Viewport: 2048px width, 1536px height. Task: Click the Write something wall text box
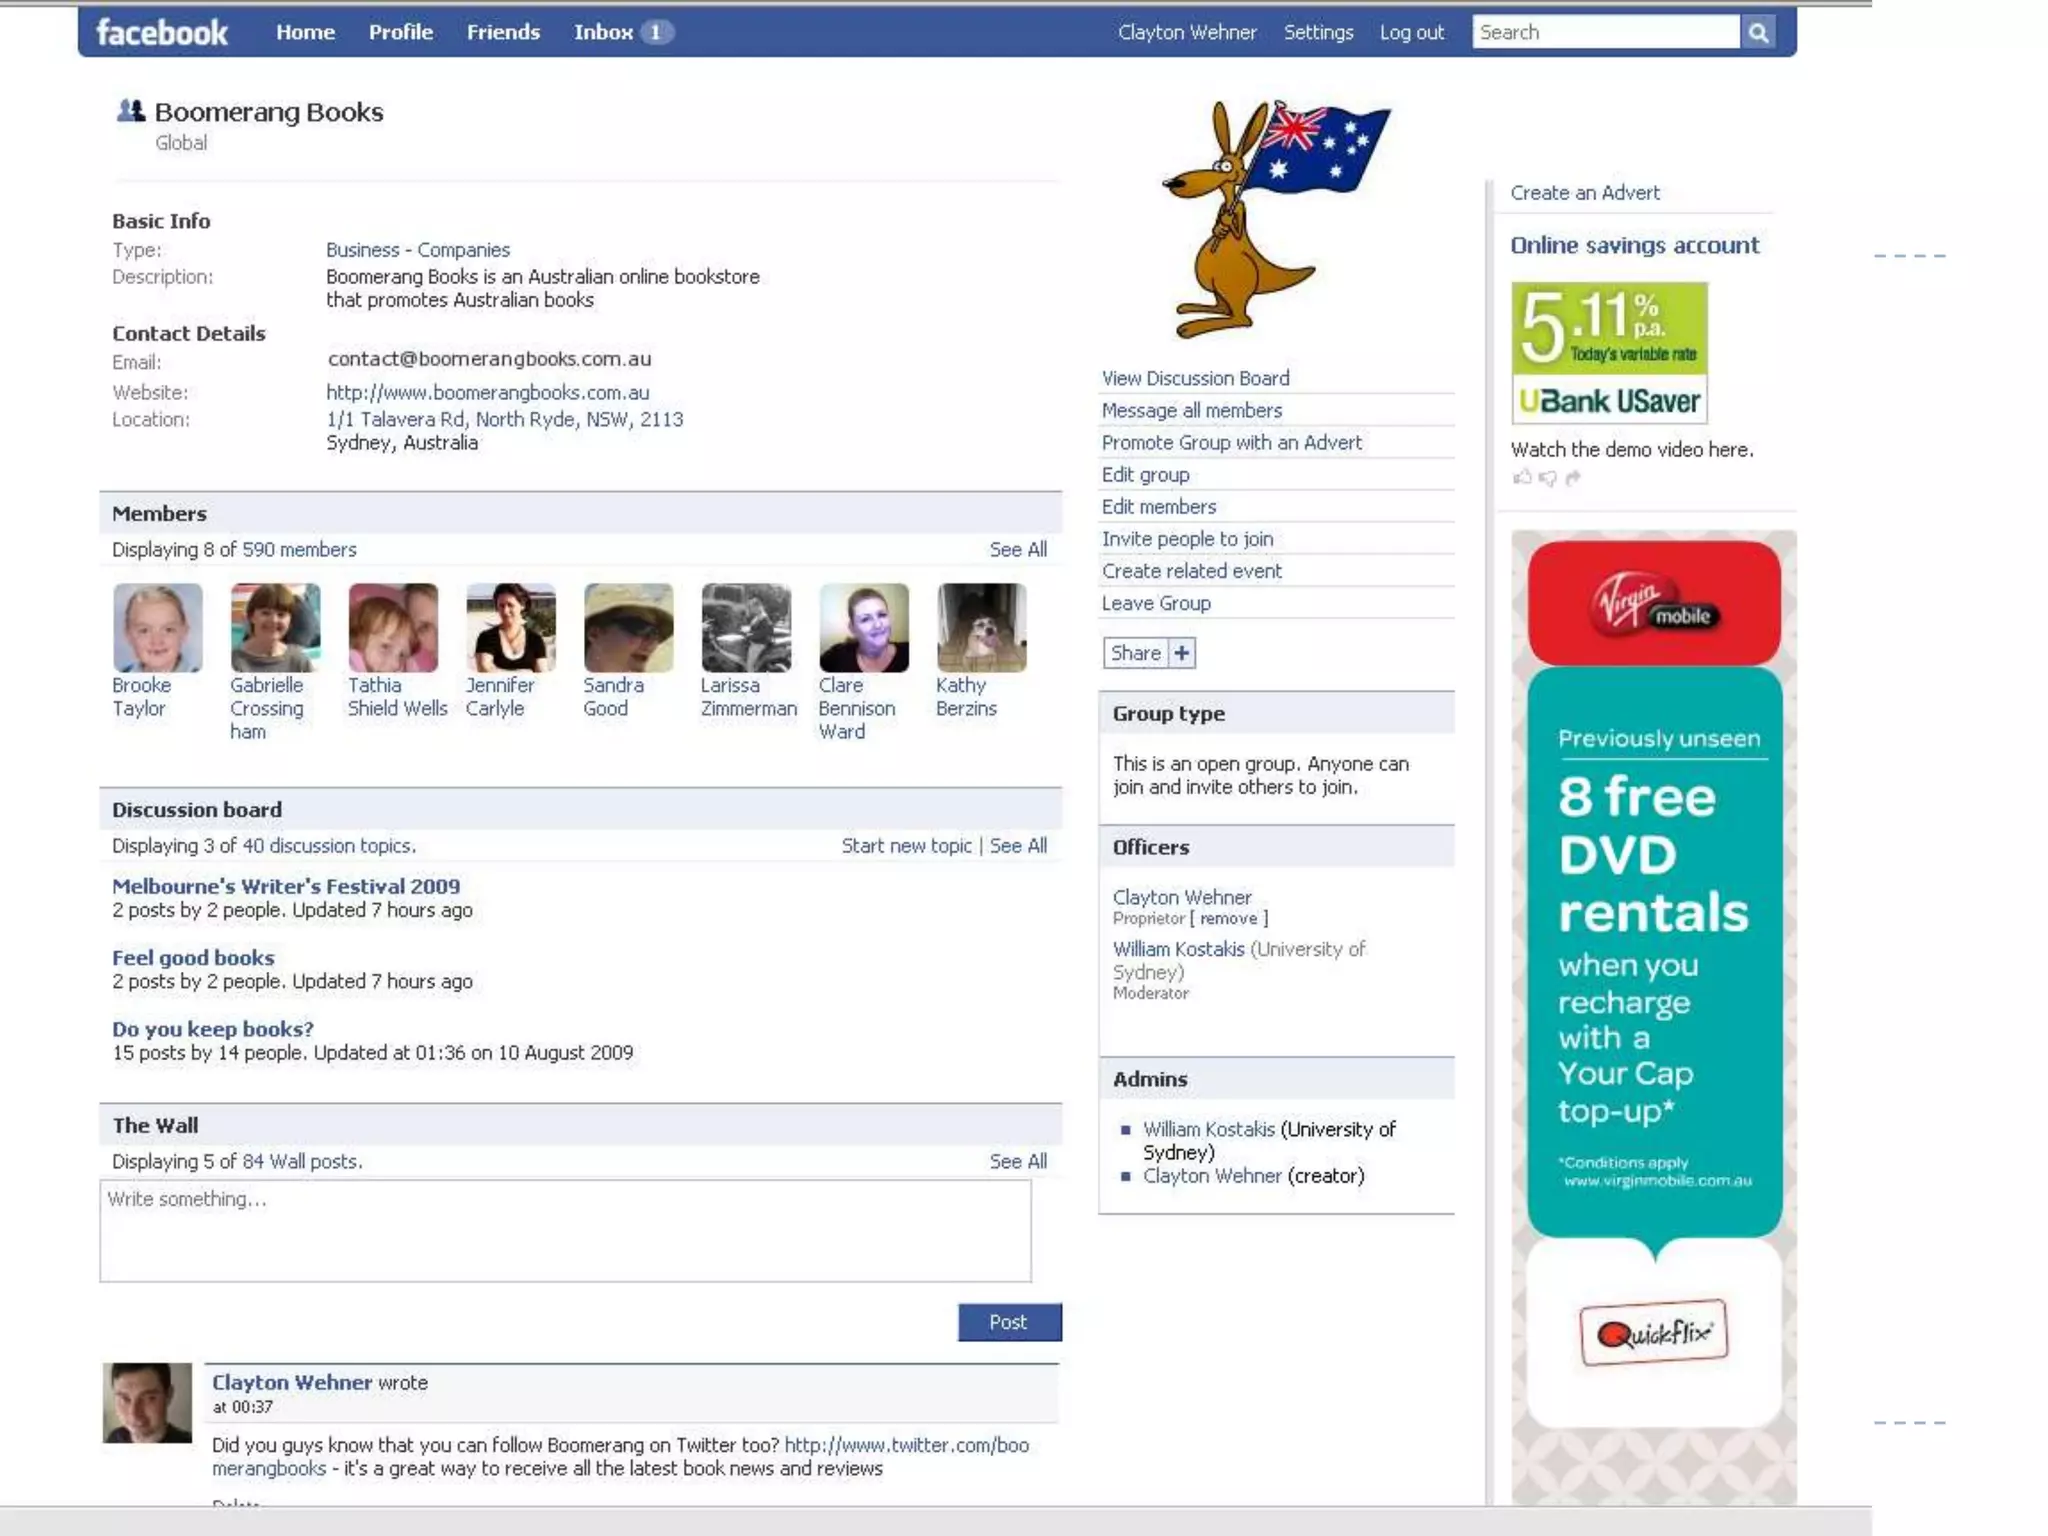565,1230
